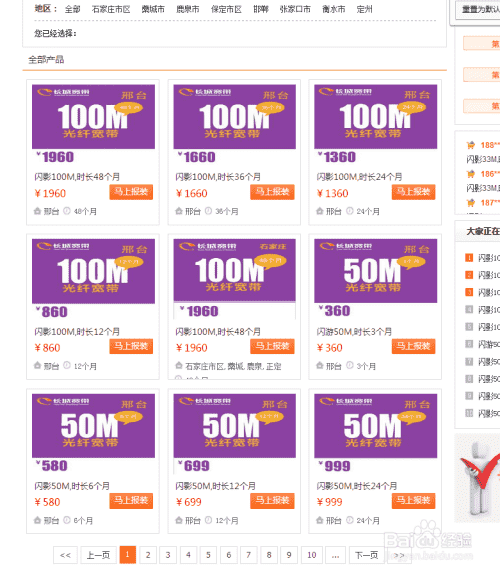Click rank 1 badge in popular list
Image resolution: width=500 pixels, height=573 pixels.
[x=469, y=258]
